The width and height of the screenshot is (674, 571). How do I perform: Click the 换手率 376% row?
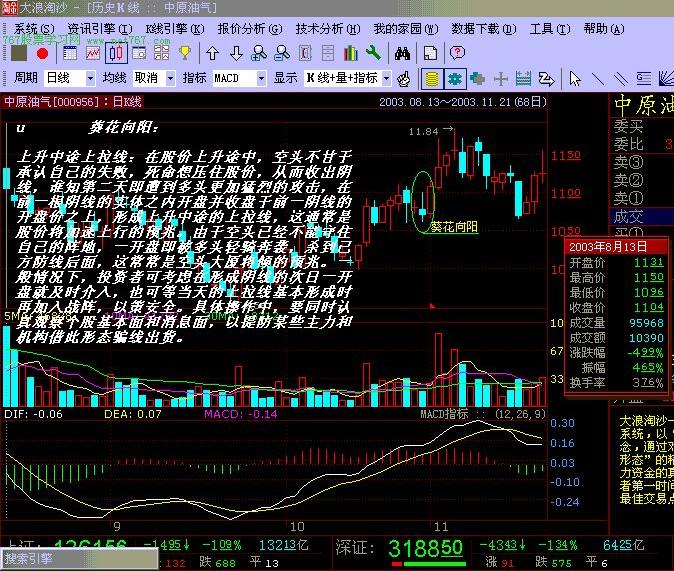pyautogui.click(x=616, y=382)
